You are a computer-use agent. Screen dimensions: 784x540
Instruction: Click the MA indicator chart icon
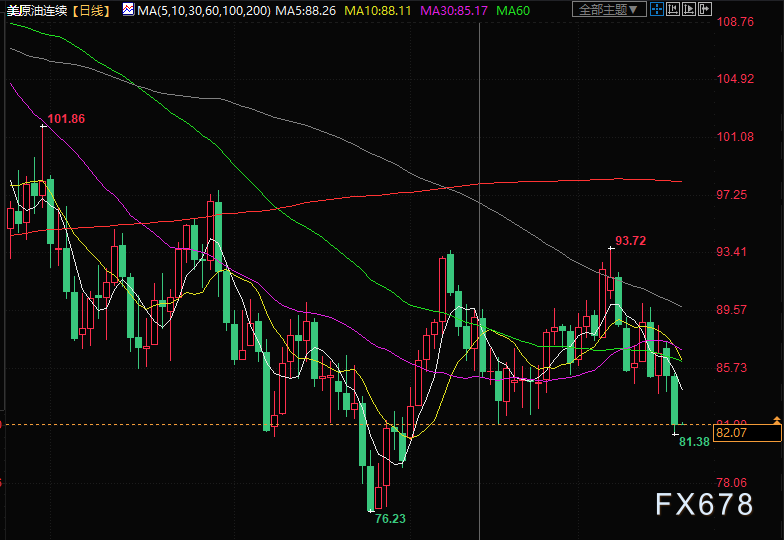[128, 10]
